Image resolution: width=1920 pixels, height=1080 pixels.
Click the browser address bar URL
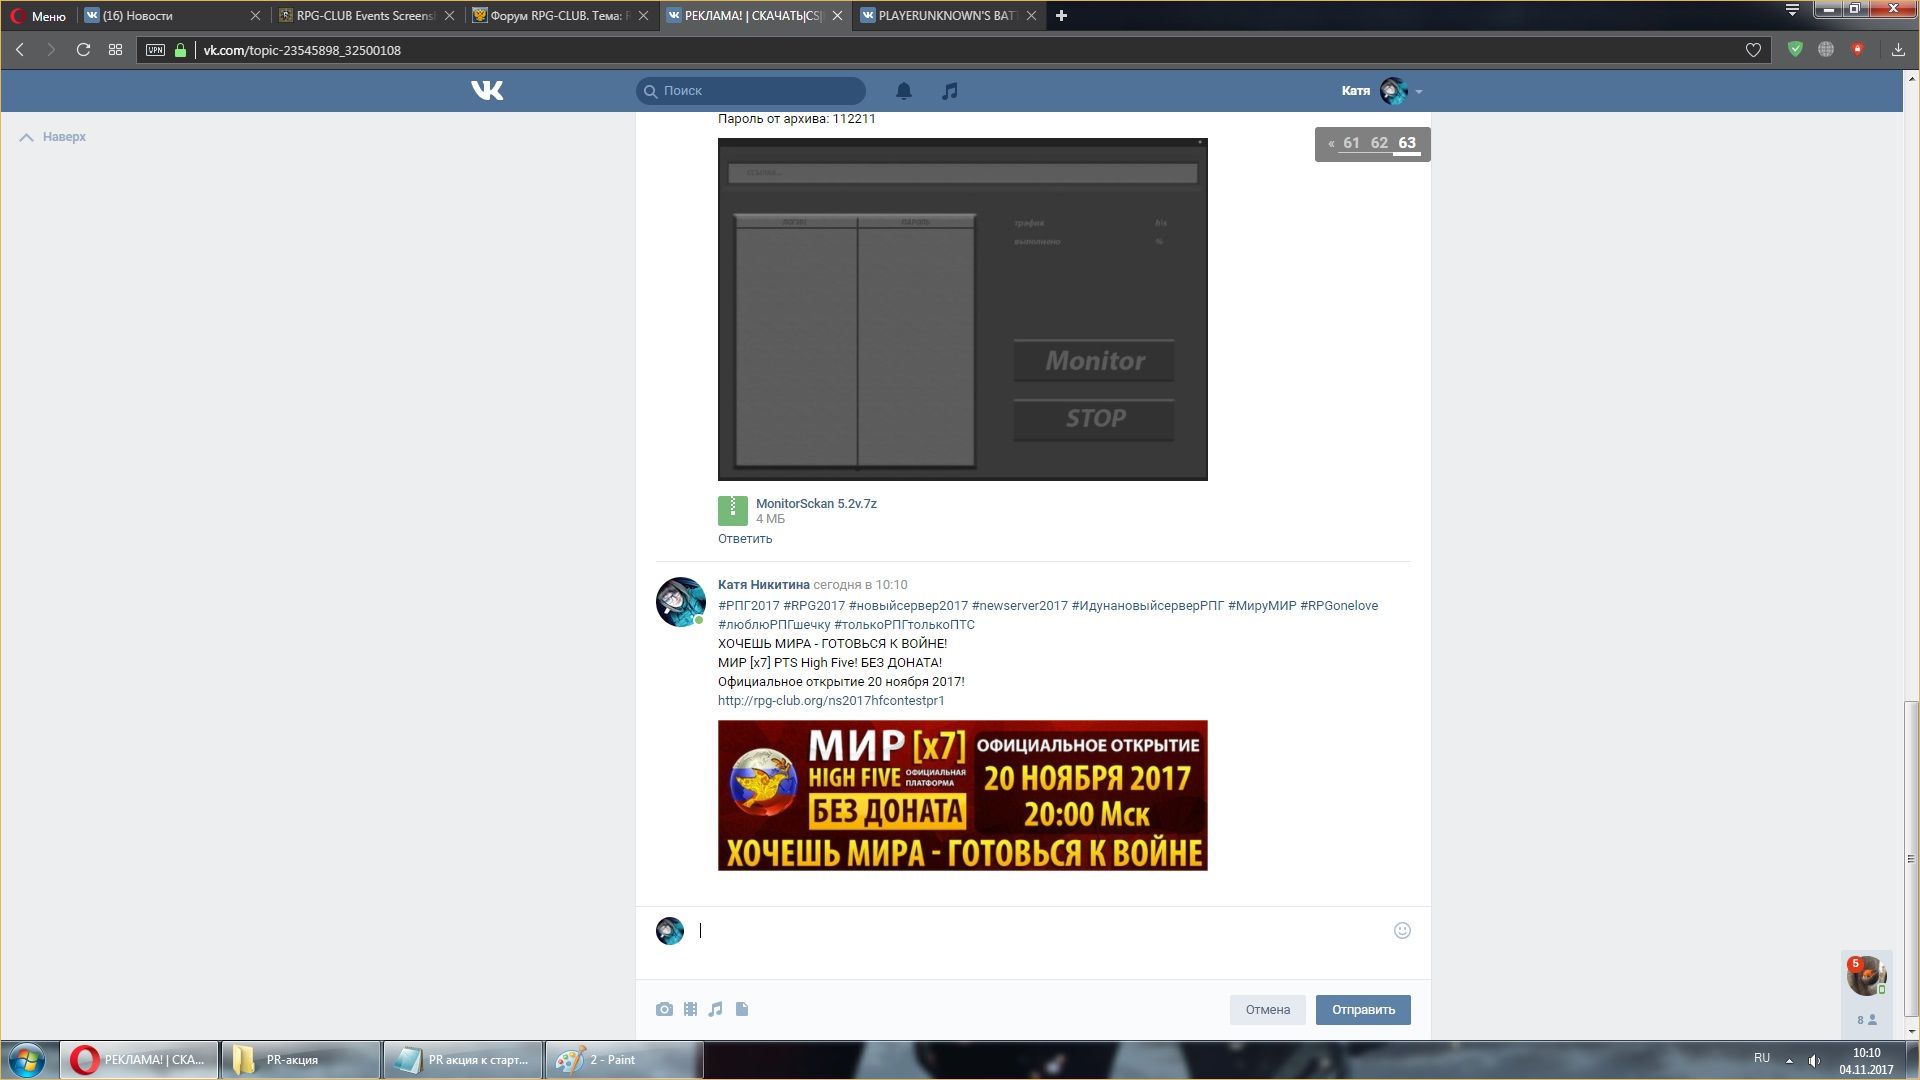point(302,50)
